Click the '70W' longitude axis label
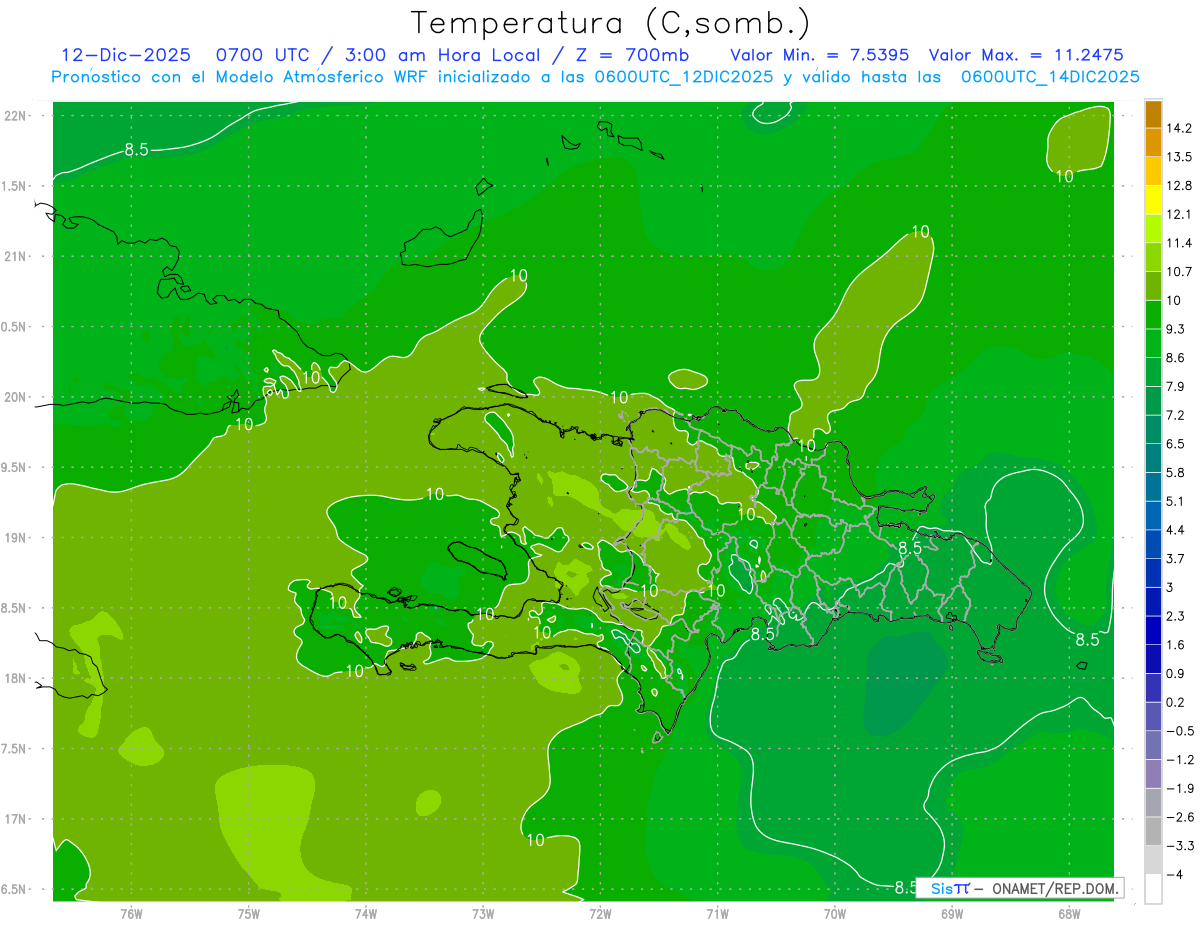This screenshot has width=1200, height=927. [835, 914]
